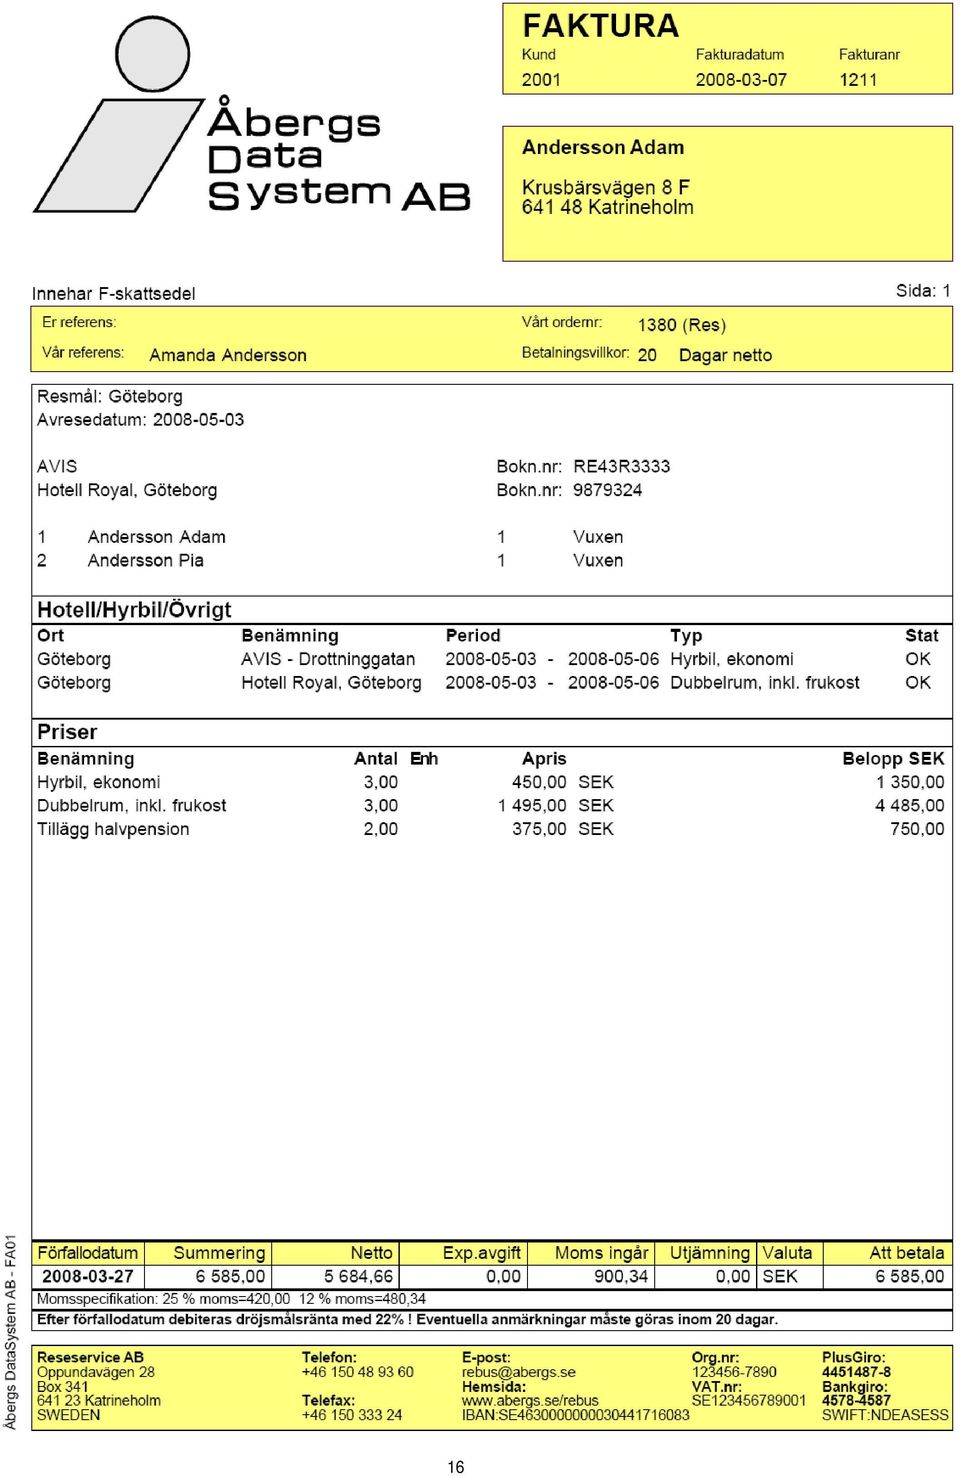
Task: Click payment terms Dagar netto
Action: [x=725, y=355]
